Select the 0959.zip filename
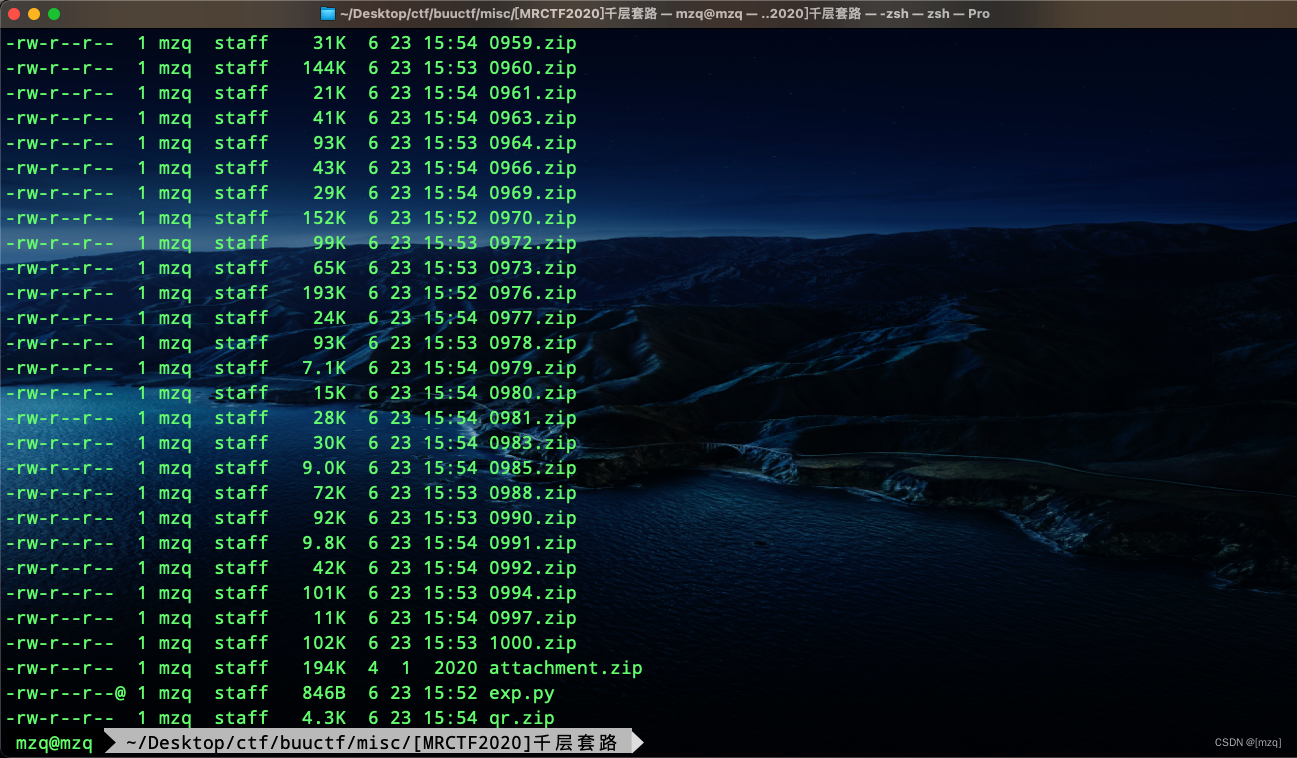 point(532,43)
